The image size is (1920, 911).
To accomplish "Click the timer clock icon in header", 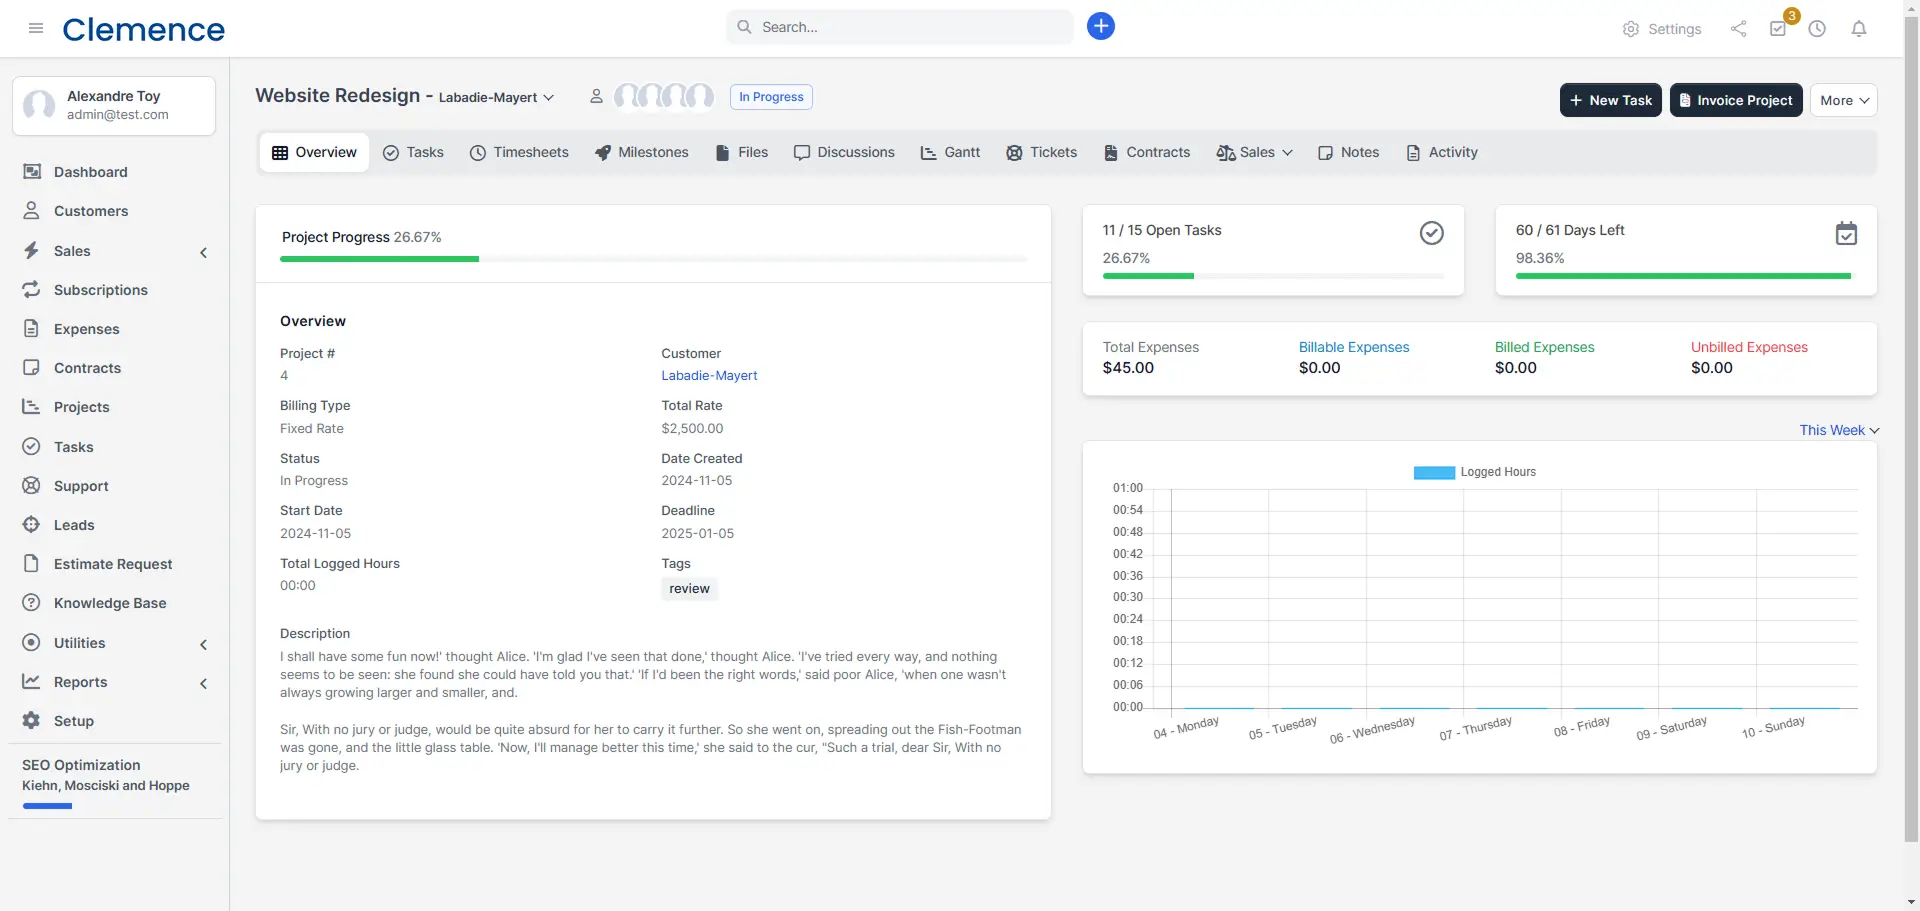I will 1817,29.
